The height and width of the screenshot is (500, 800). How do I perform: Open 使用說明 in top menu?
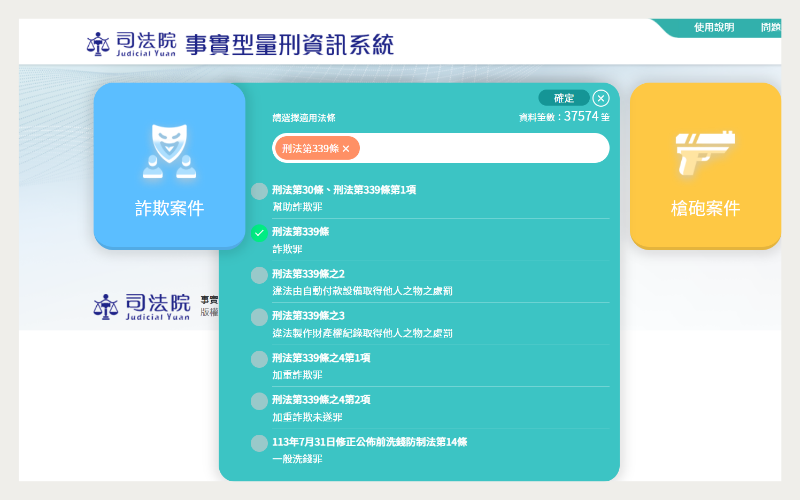tap(714, 28)
